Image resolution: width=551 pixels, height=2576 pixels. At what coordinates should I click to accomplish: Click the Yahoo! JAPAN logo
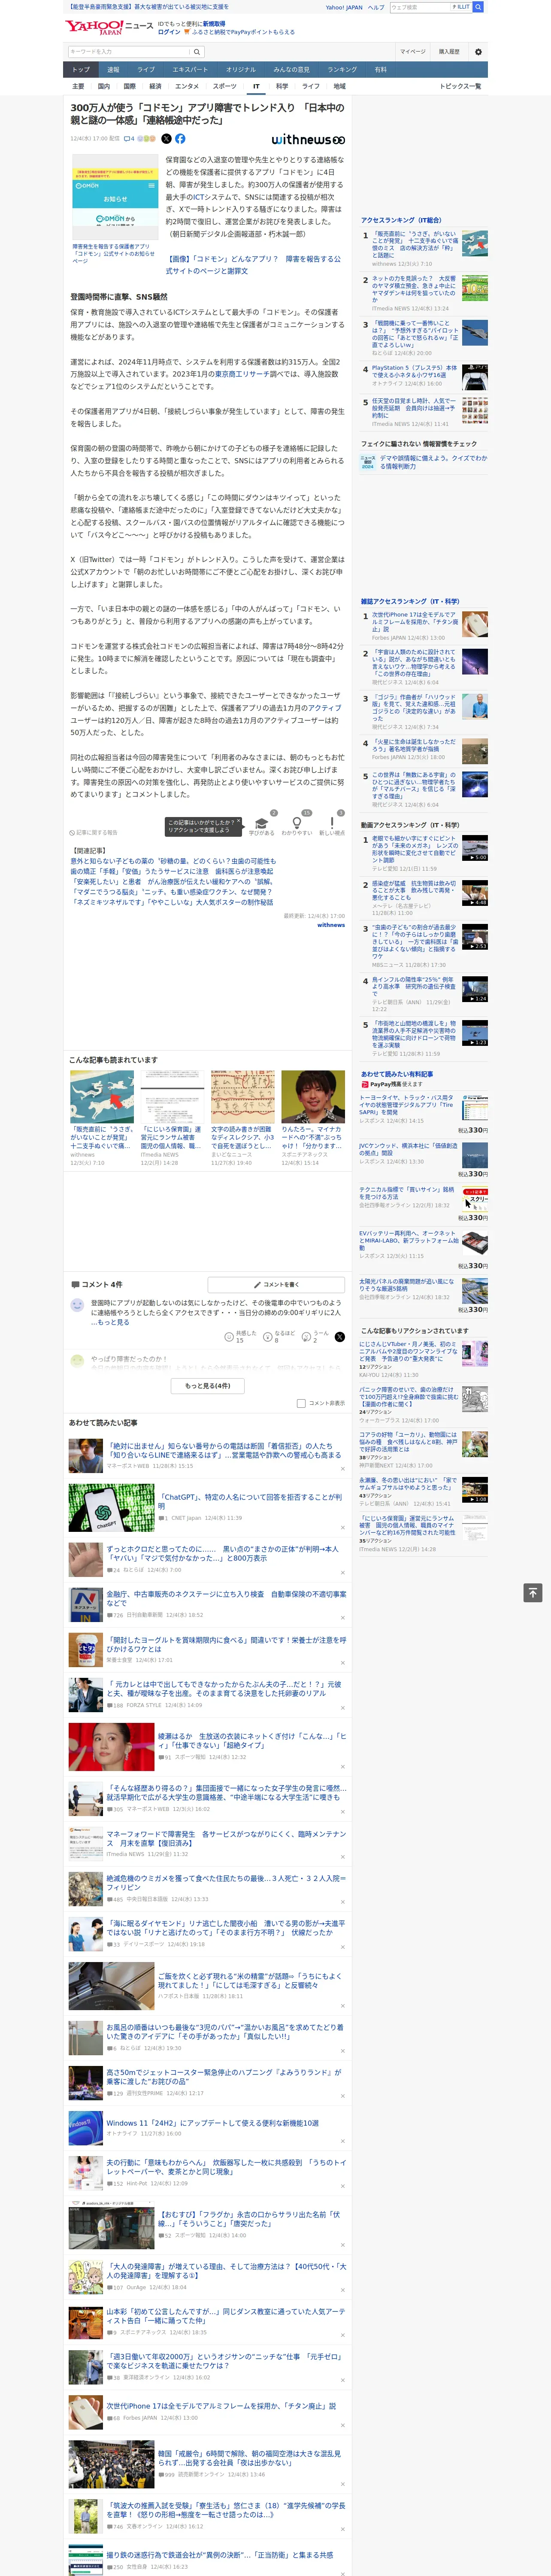94,27
